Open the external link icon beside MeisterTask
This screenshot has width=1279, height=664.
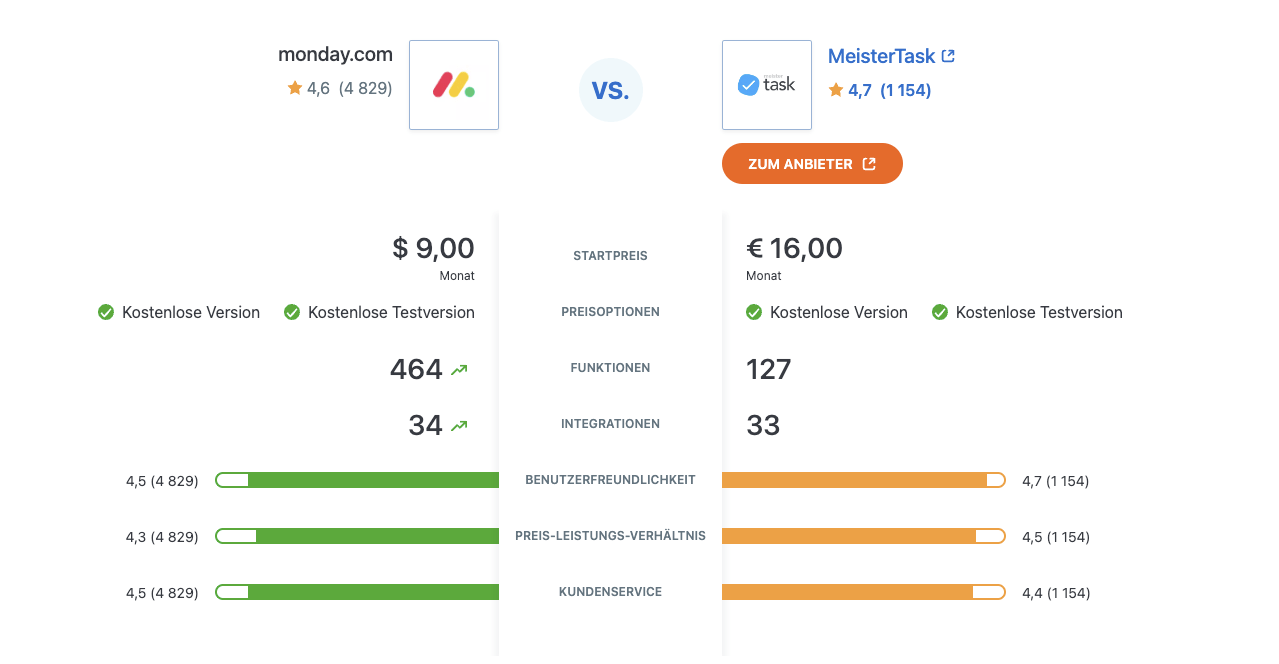(949, 56)
